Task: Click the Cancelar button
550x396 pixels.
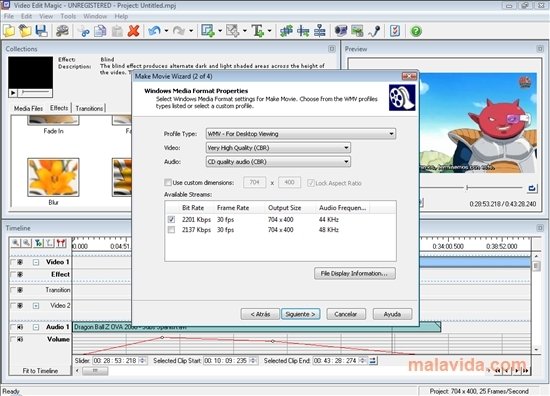Action: tap(346, 314)
